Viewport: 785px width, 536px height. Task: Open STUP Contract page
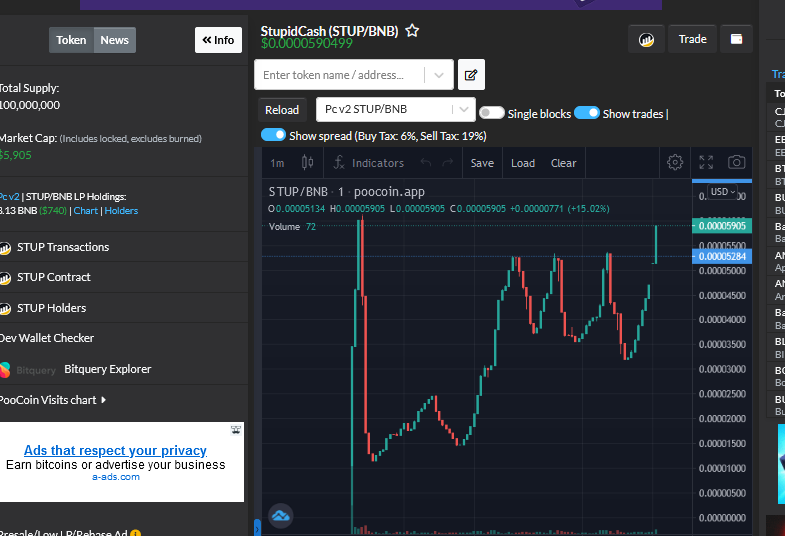tap(54, 277)
